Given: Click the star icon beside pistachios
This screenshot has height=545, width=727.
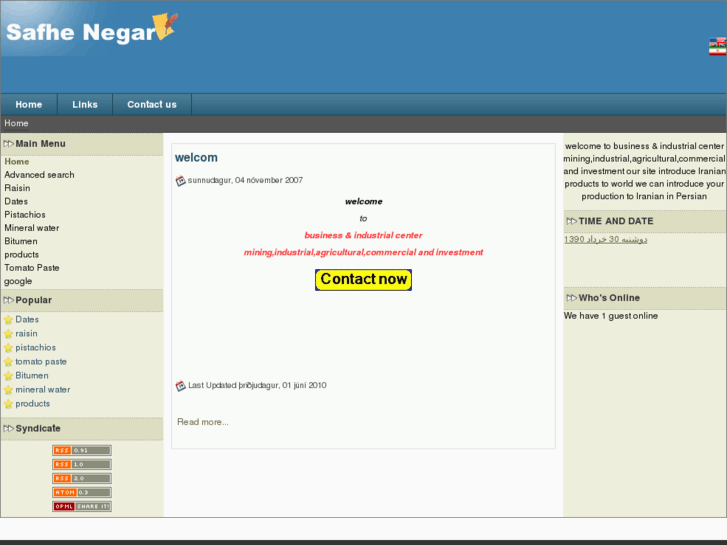Looking at the screenshot, I should (8, 348).
